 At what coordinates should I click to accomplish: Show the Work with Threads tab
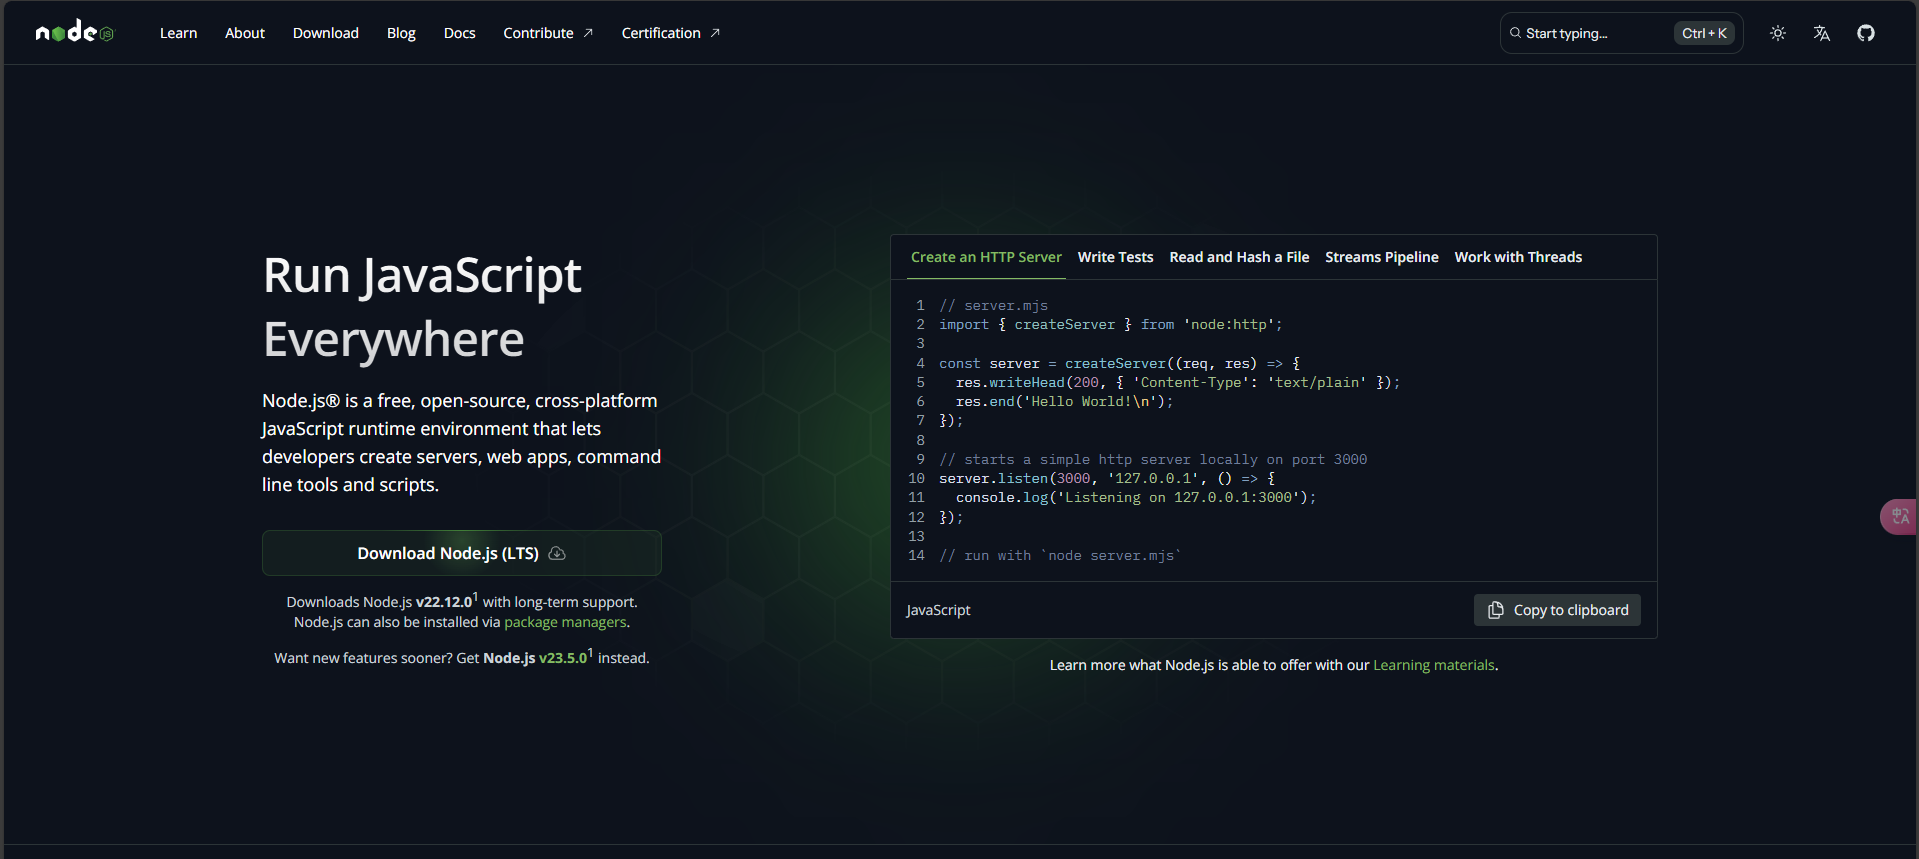(x=1517, y=257)
